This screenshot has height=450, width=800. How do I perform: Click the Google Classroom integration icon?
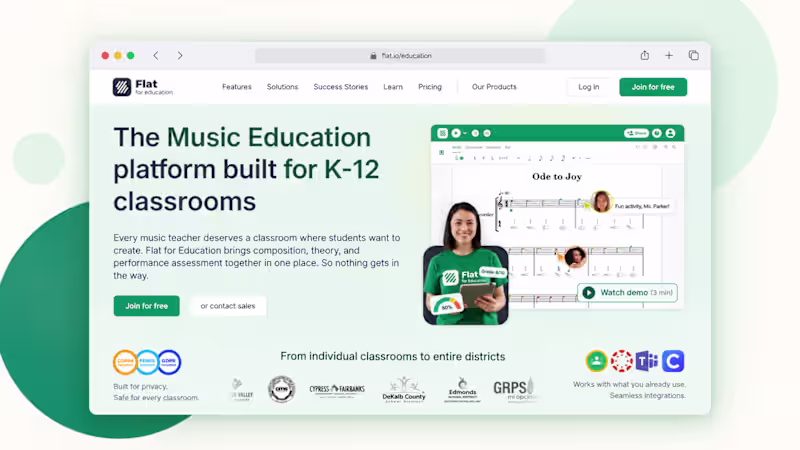(596, 361)
